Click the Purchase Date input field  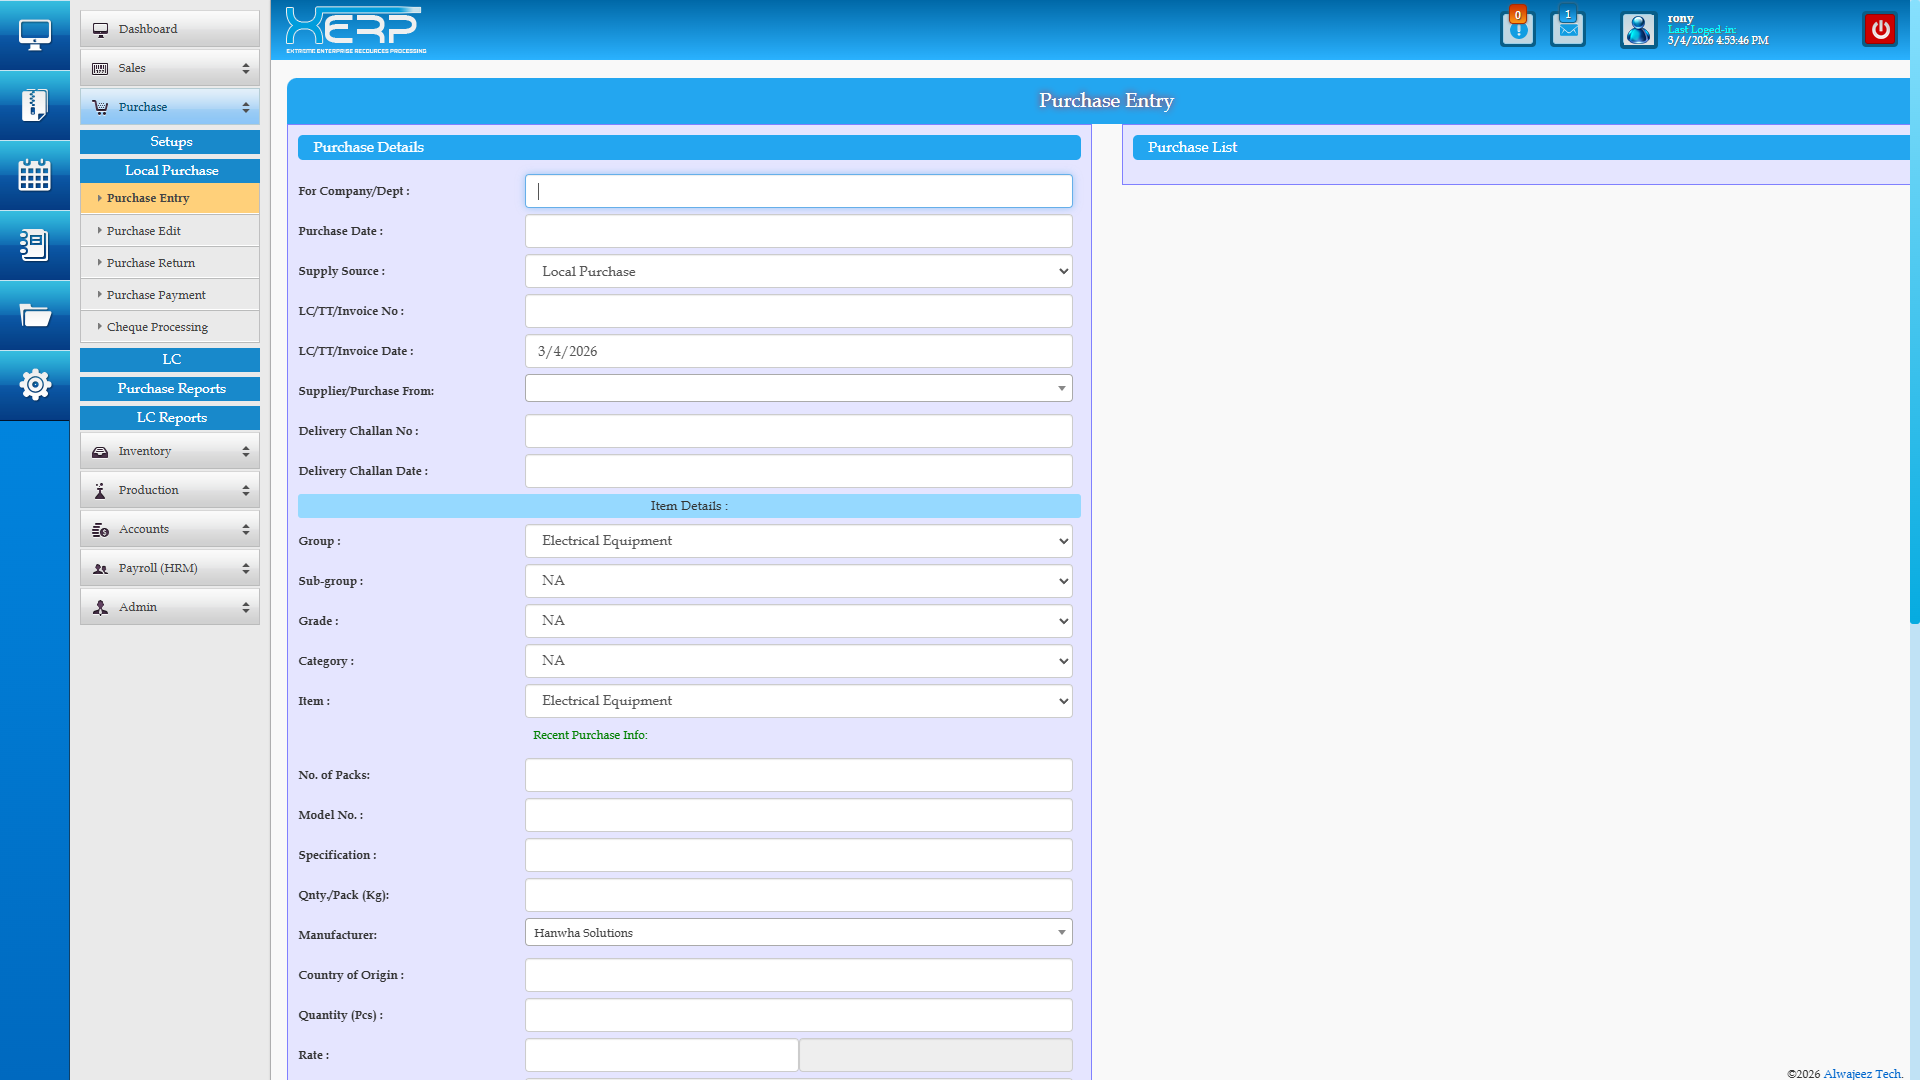(798, 231)
